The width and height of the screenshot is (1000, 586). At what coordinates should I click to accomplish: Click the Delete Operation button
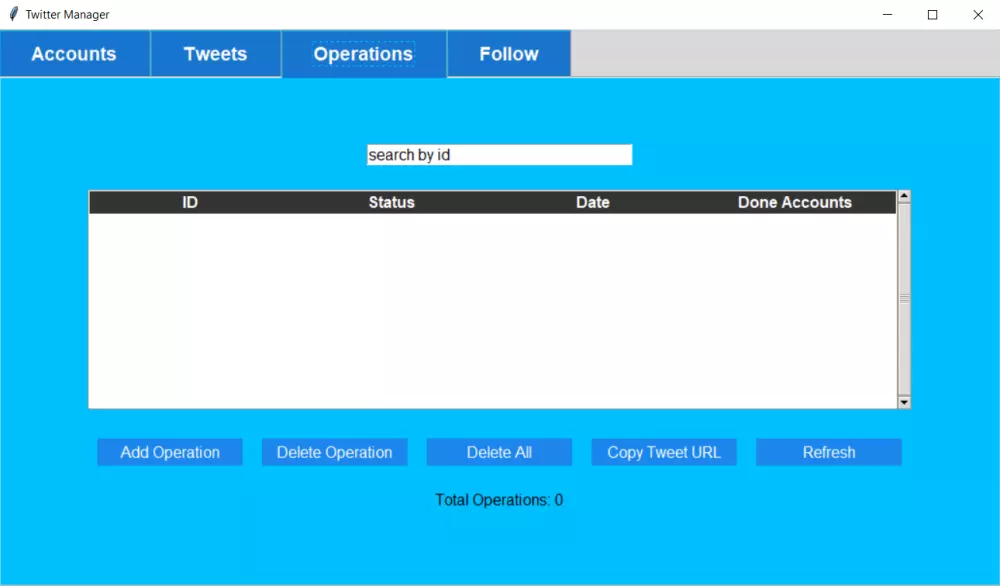point(334,452)
